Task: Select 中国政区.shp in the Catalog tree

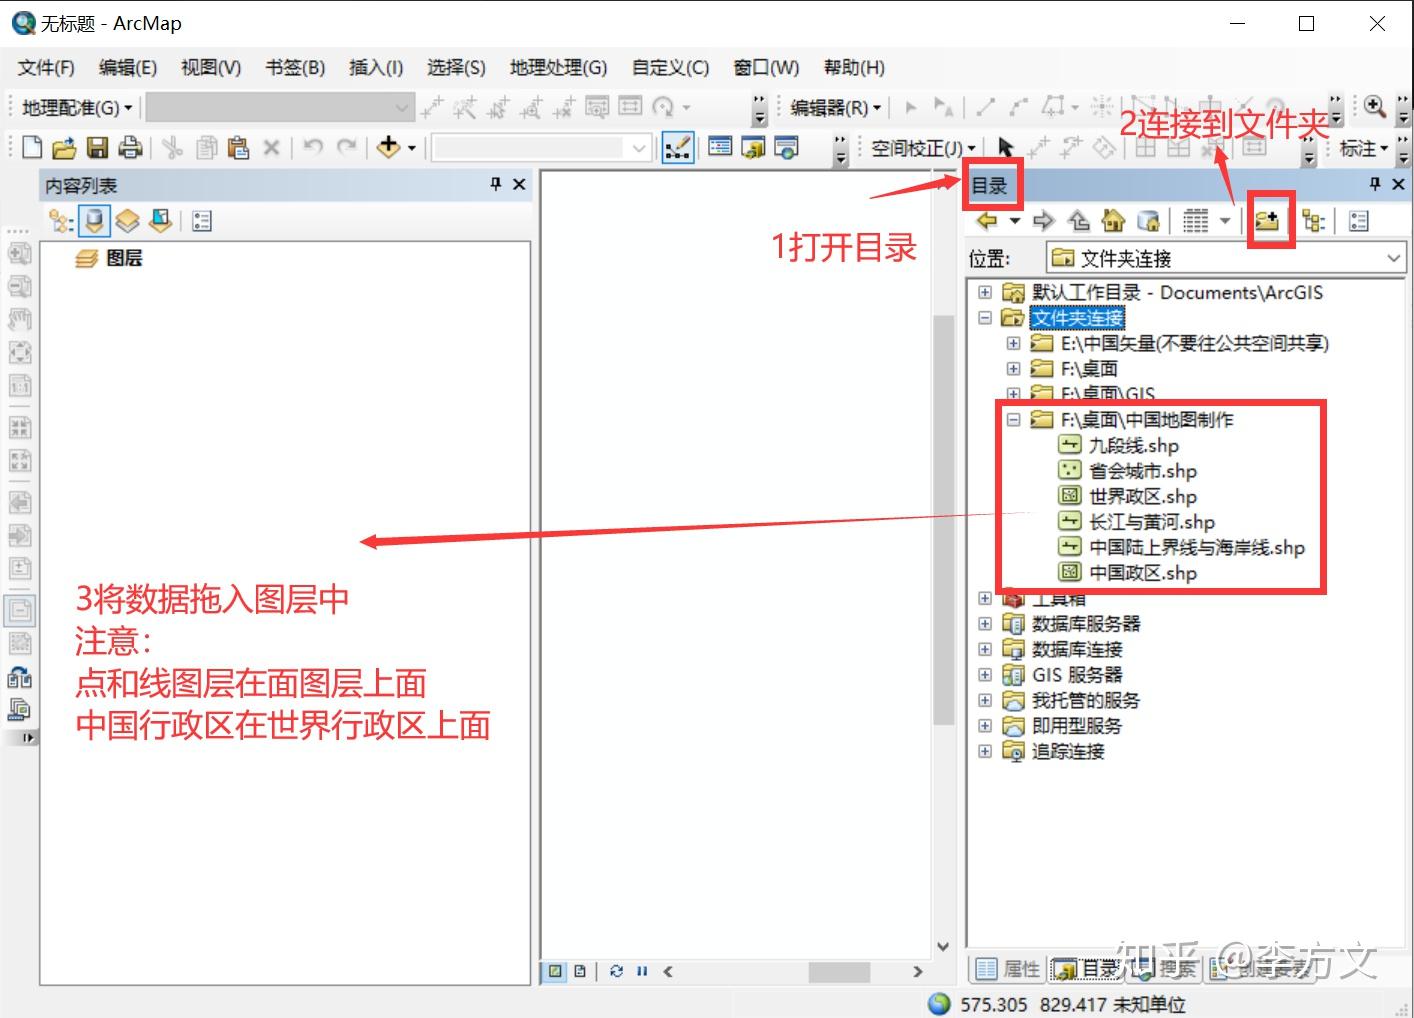Action: pos(1140,572)
